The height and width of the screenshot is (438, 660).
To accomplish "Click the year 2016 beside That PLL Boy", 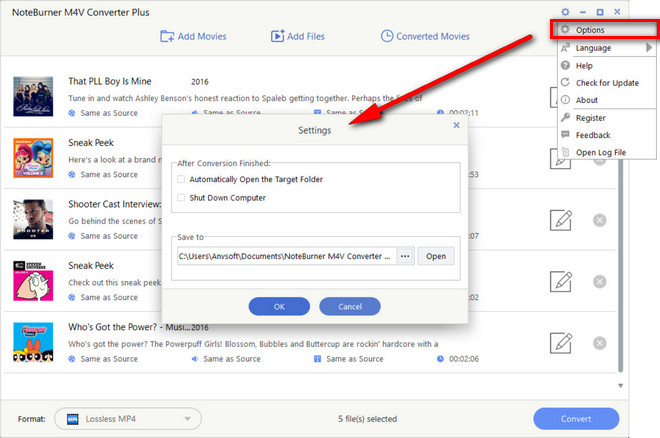I will [x=200, y=82].
